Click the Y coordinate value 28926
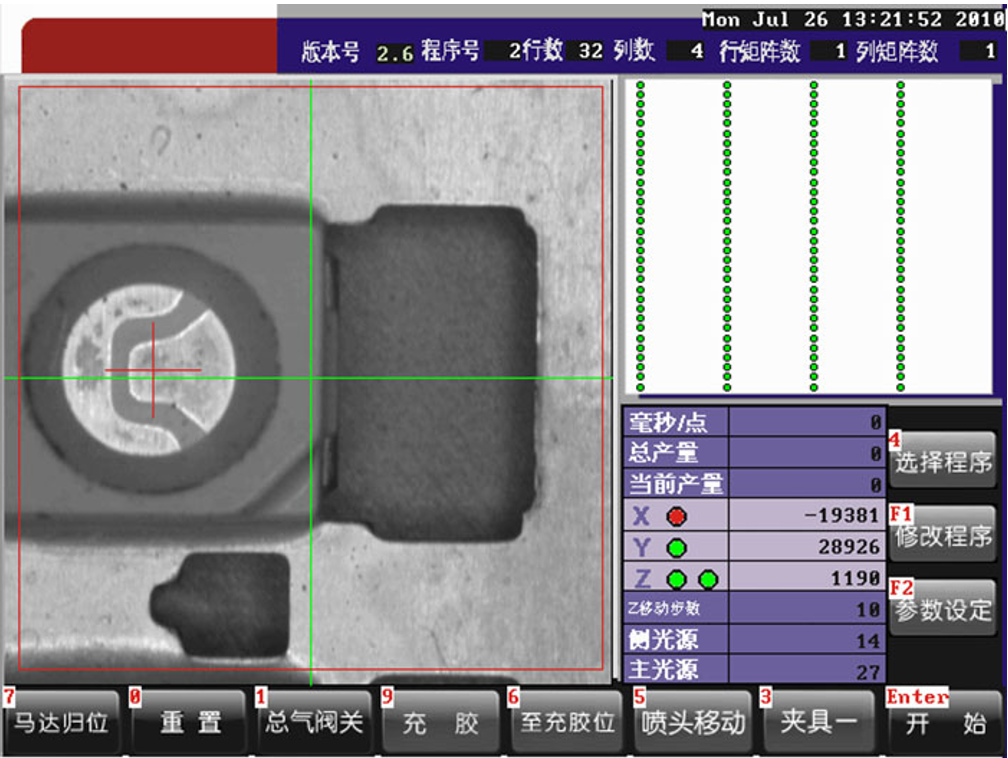 coord(849,546)
